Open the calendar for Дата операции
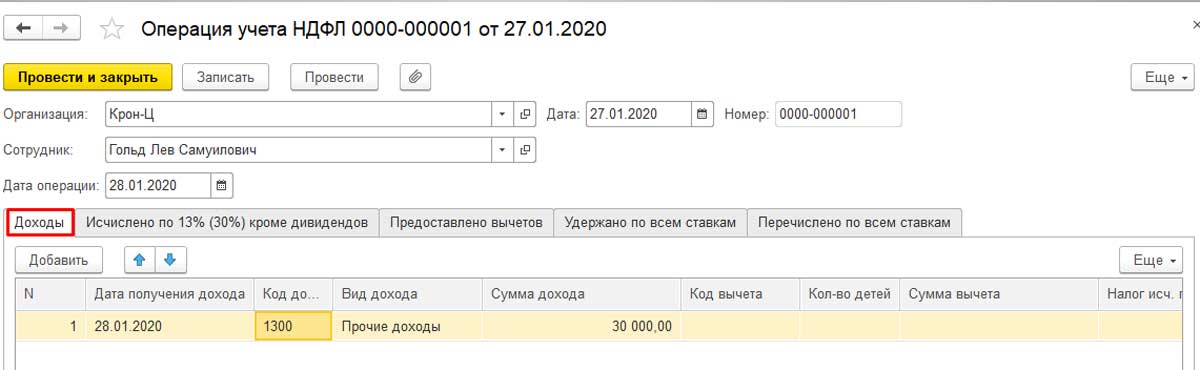1200x370 pixels. tap(222, 185)
